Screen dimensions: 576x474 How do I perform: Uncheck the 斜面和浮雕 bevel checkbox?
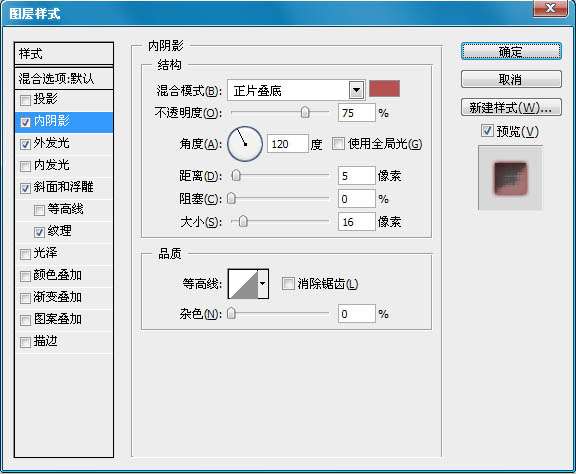coord(25,188)
